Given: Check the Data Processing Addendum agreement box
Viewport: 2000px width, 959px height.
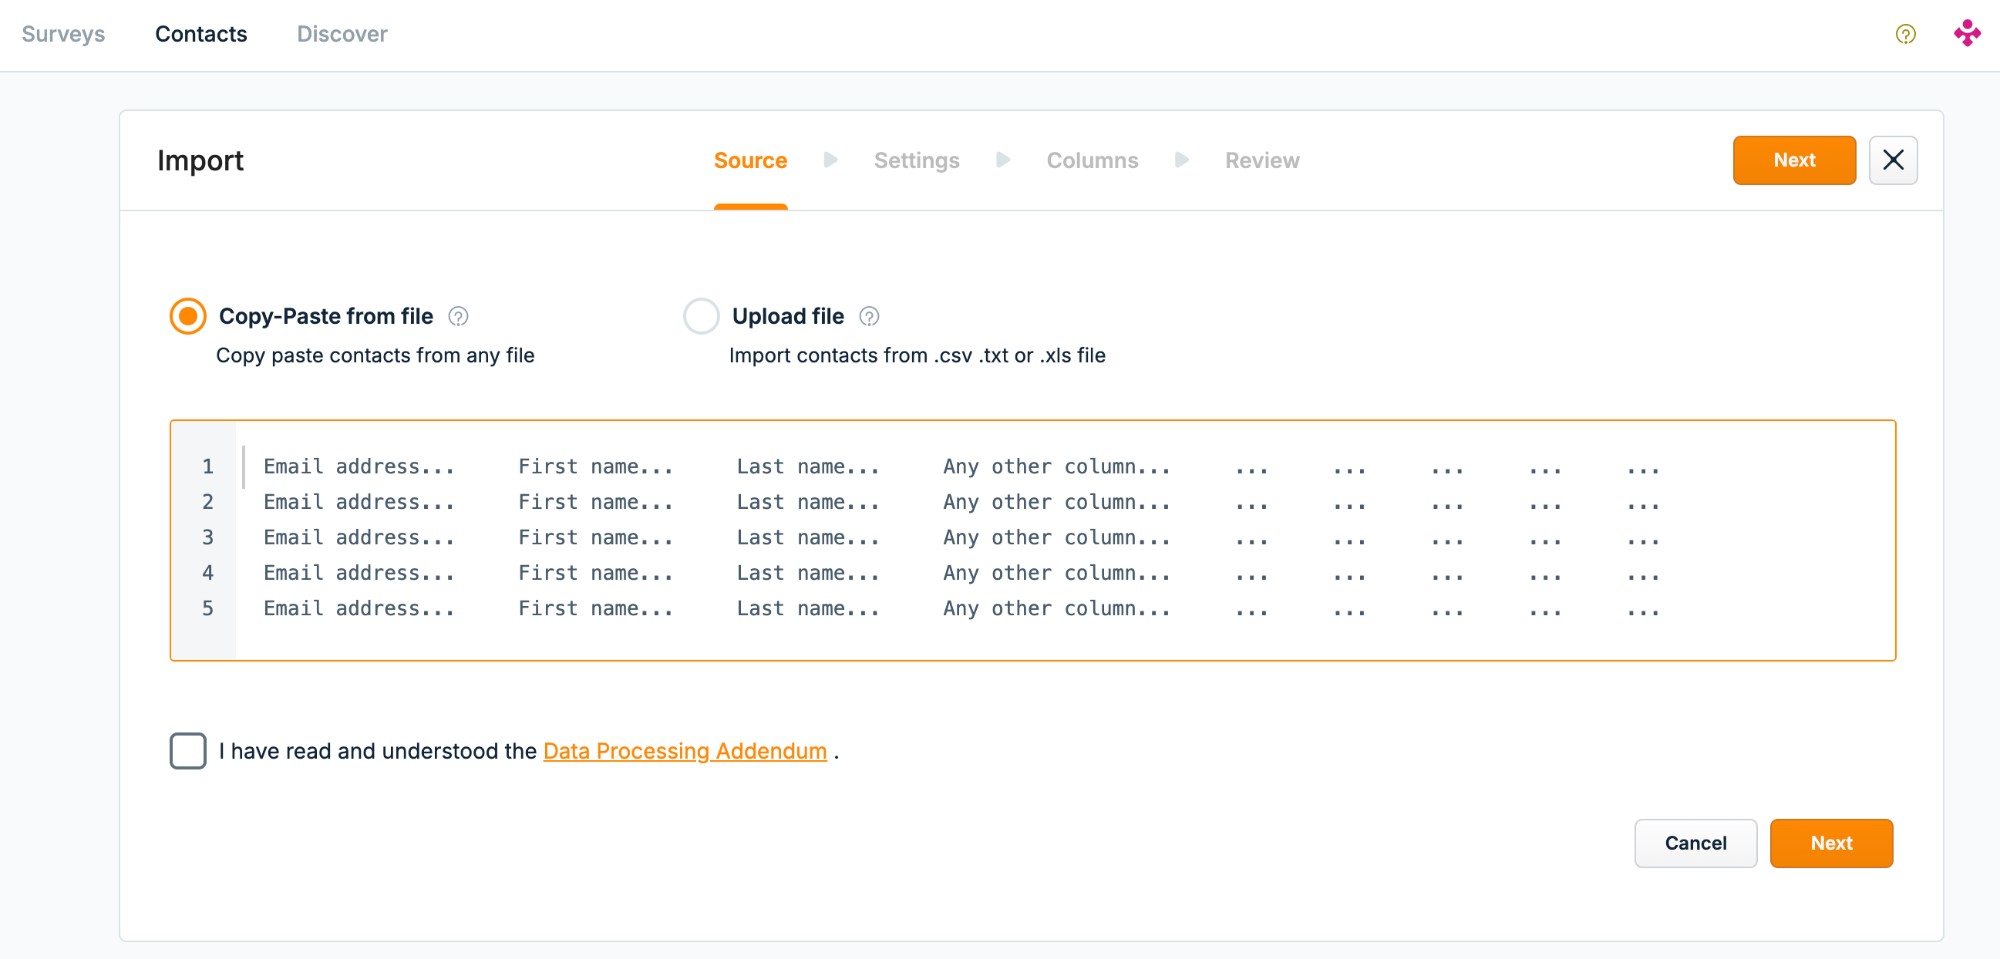Looking at the screenshot, I should [188, 751].
